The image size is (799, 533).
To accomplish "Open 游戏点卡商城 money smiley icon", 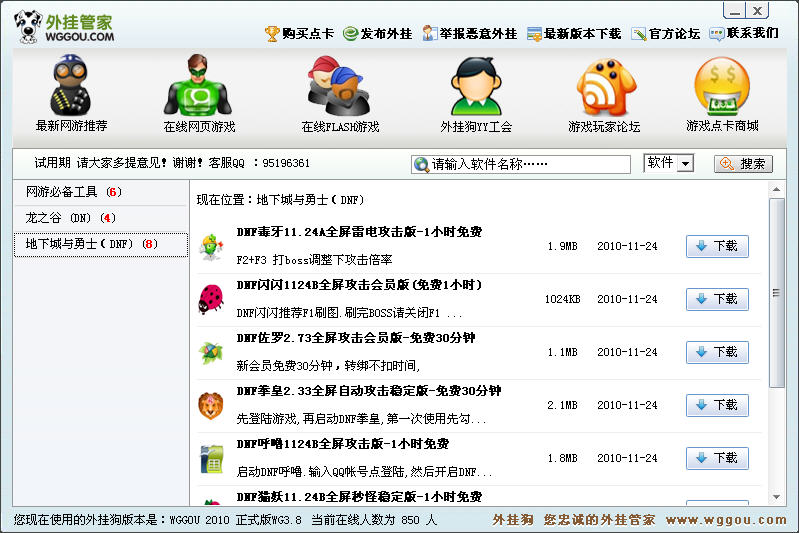I will click(722, 86).
